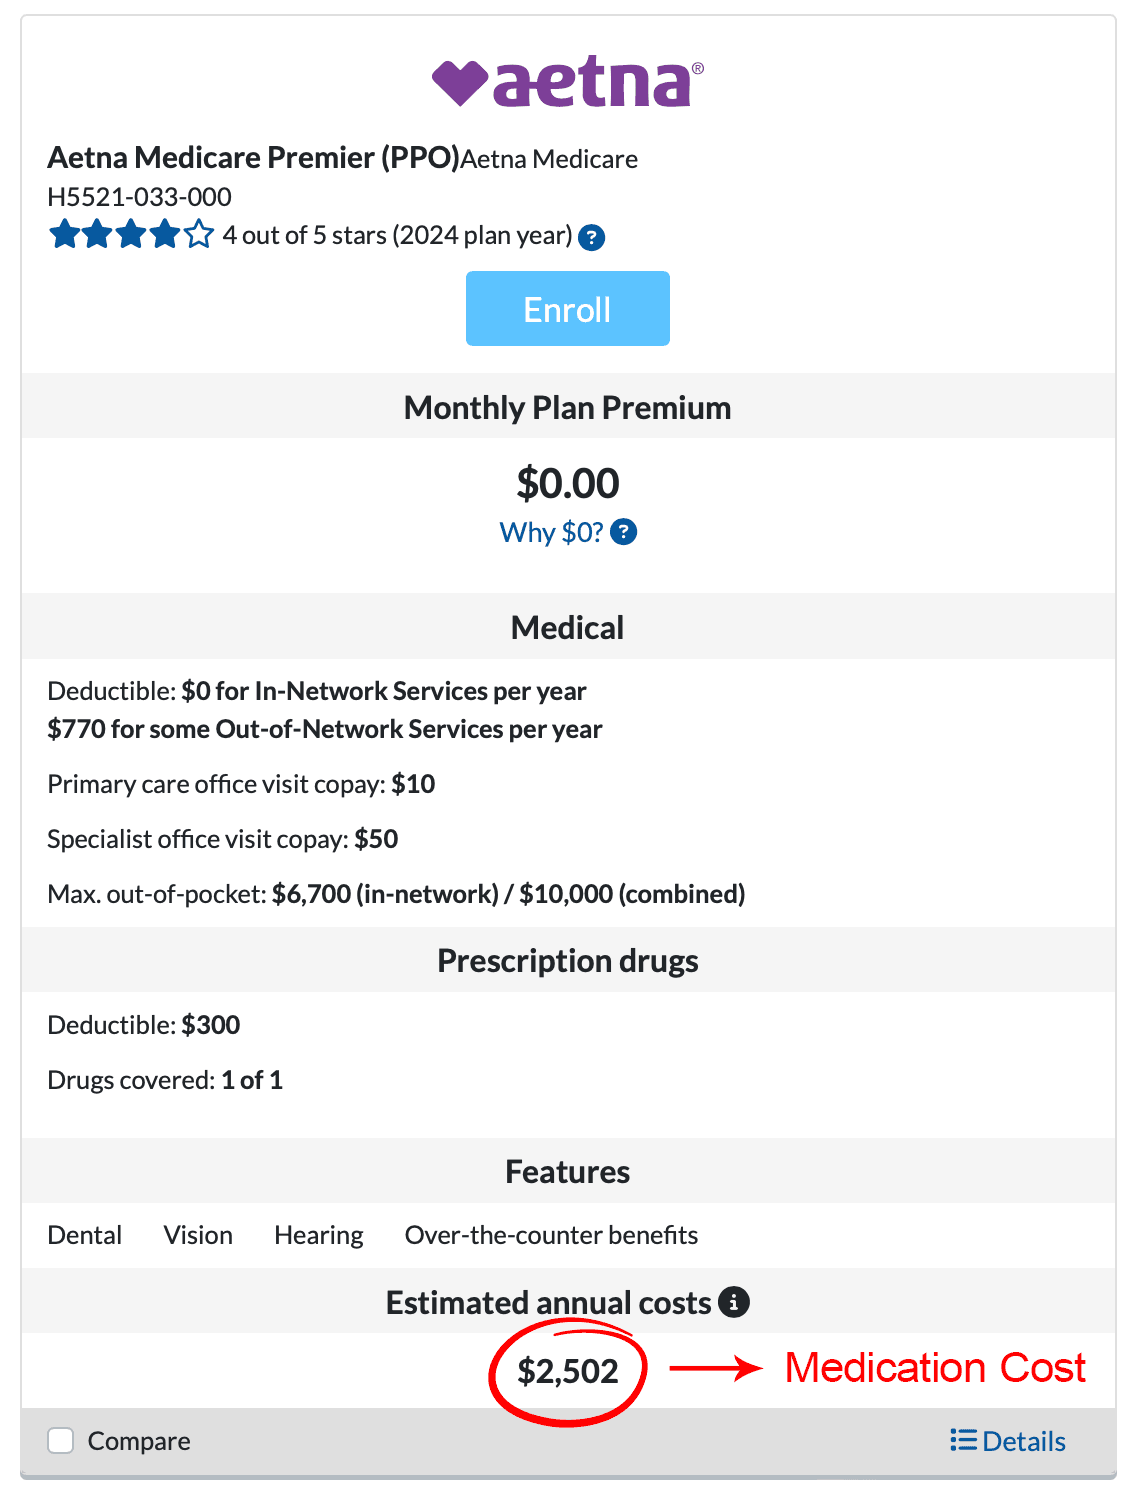Click the star rating help icon
The height and width of the screenshot is (1494, 1132).
pos(592,238)
